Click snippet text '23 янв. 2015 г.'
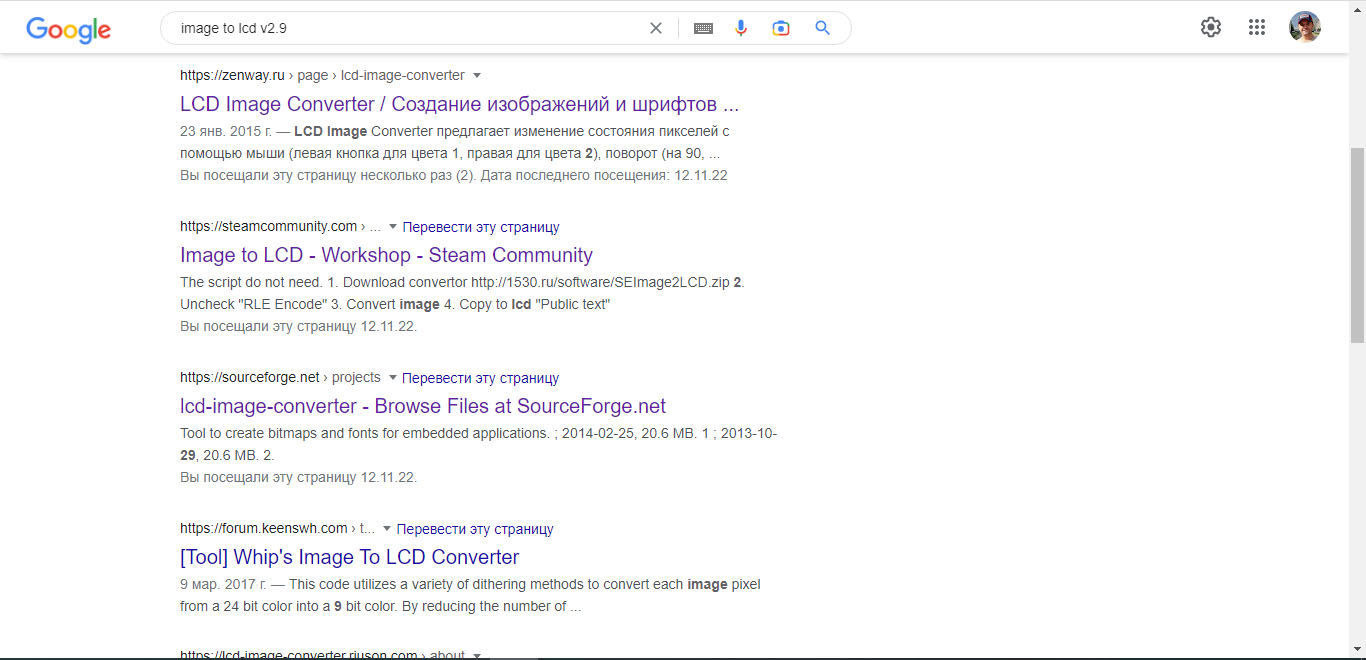Screen dimensions: 1366x660 (226, 131)
